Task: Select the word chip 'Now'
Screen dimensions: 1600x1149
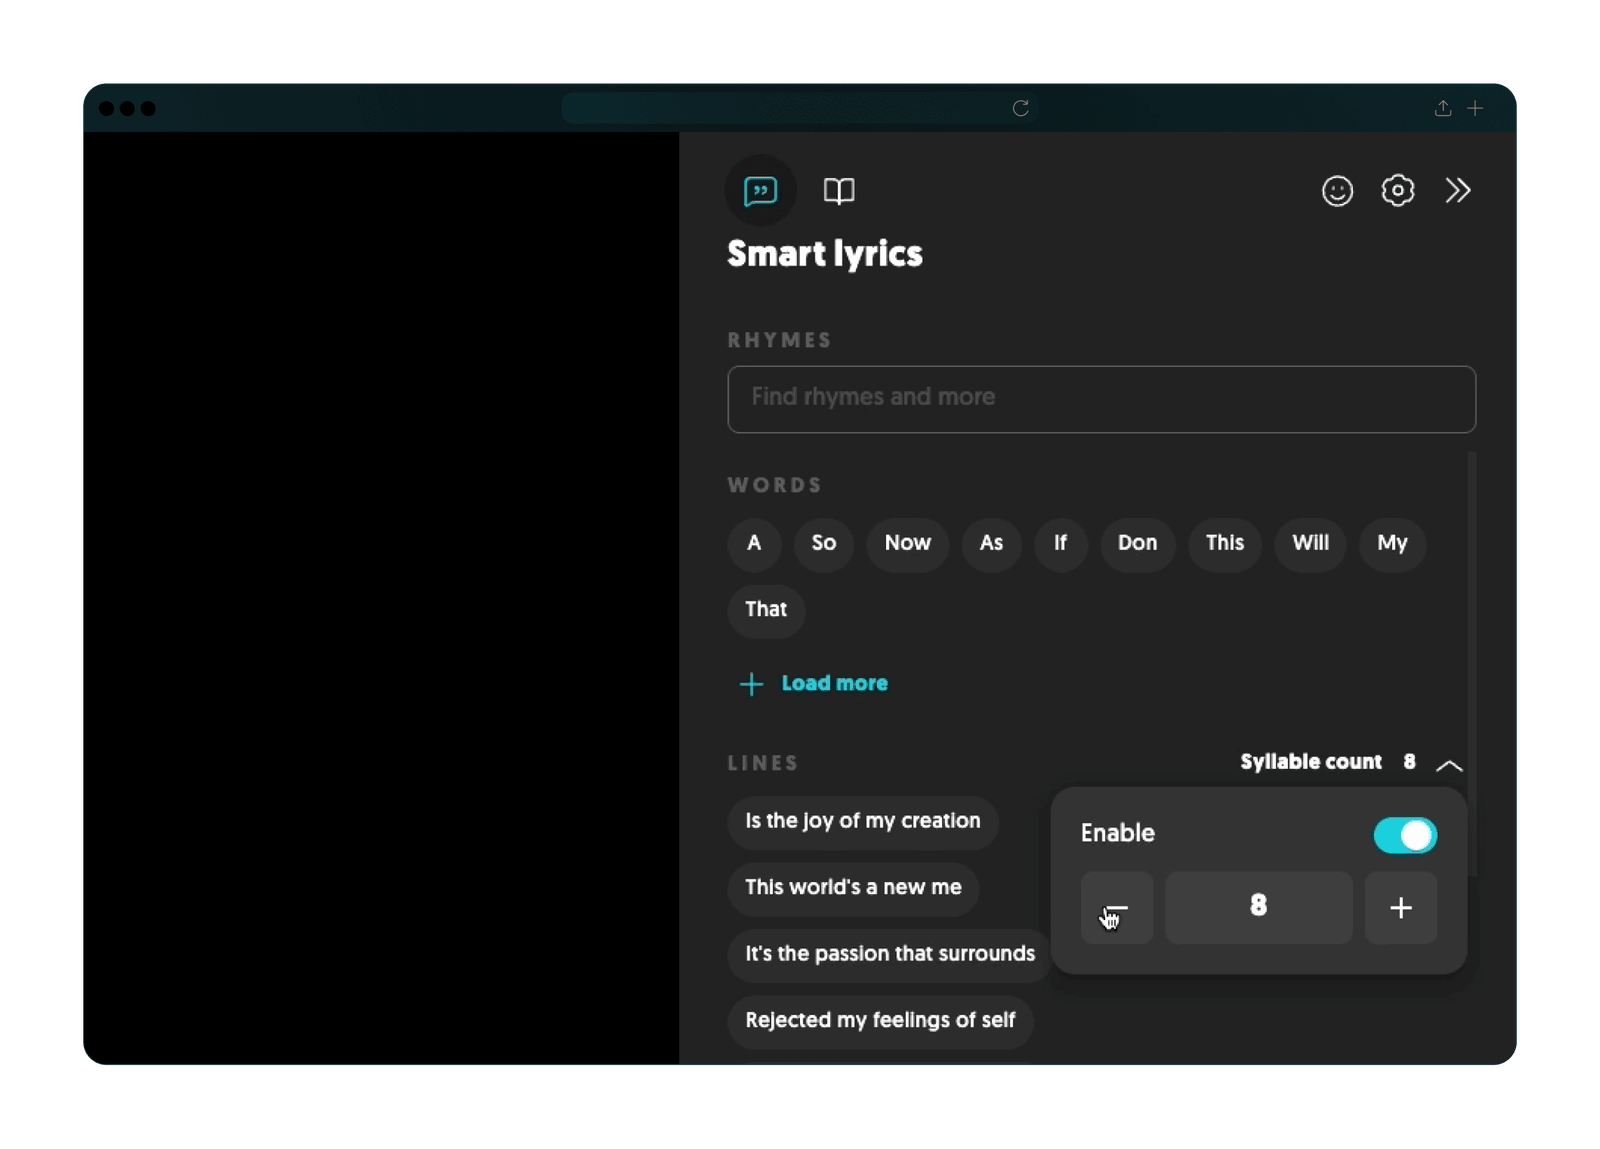Action: (907, 543)
